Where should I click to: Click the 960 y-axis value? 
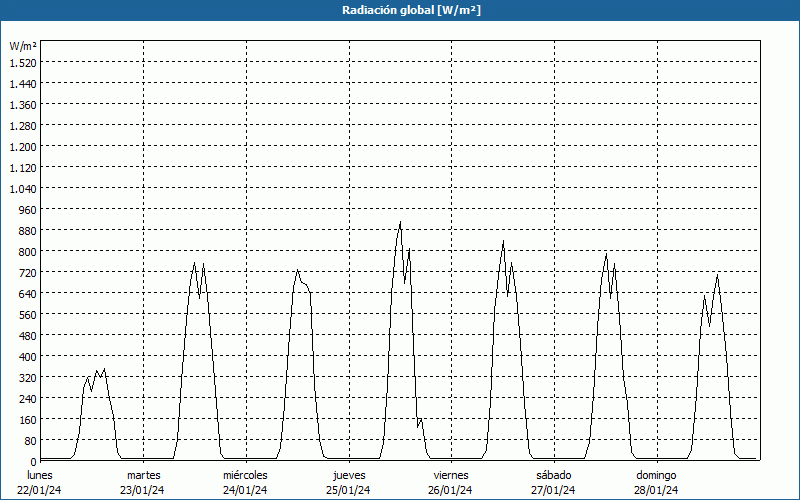pos(28,210)
